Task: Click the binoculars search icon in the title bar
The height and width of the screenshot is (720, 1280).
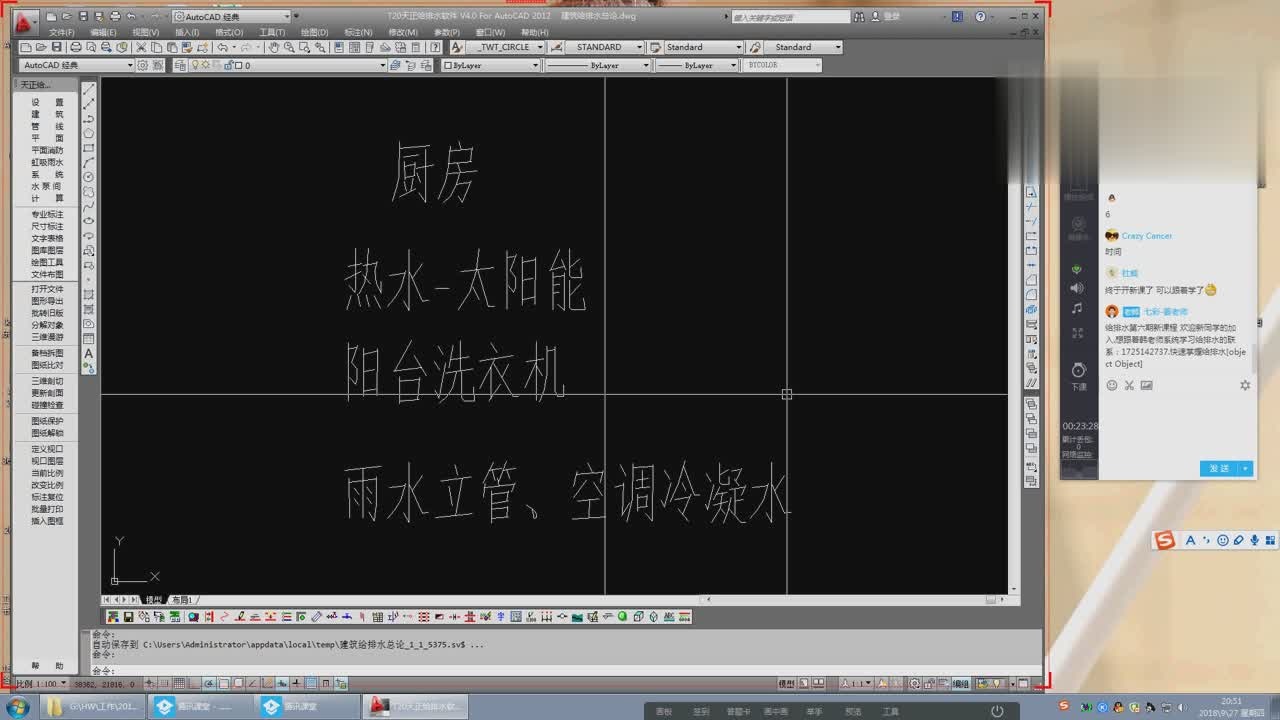Action: pos(860,16)
